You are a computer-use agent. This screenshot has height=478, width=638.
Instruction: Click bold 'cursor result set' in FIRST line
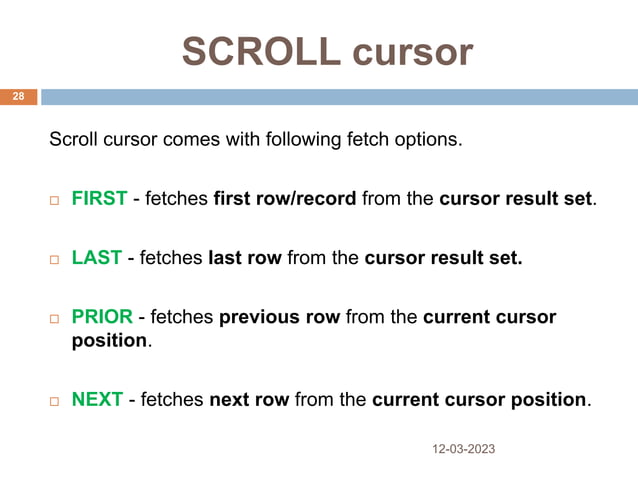pos(516,199)
